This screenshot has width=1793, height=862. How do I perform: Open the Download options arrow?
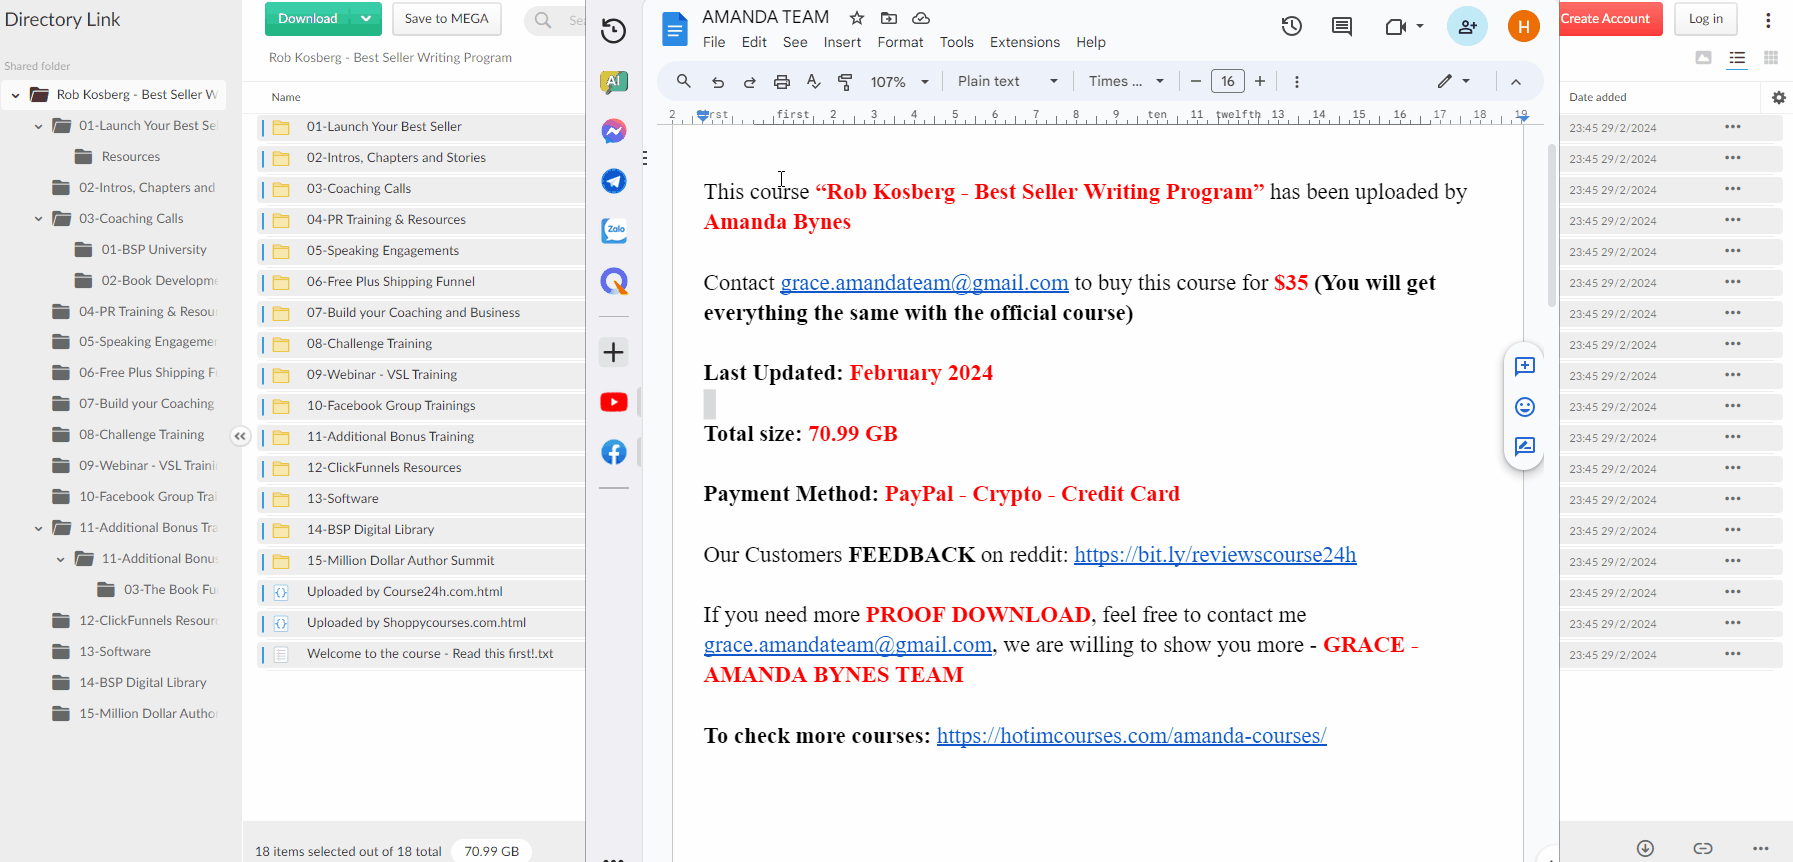click(367, 19)
